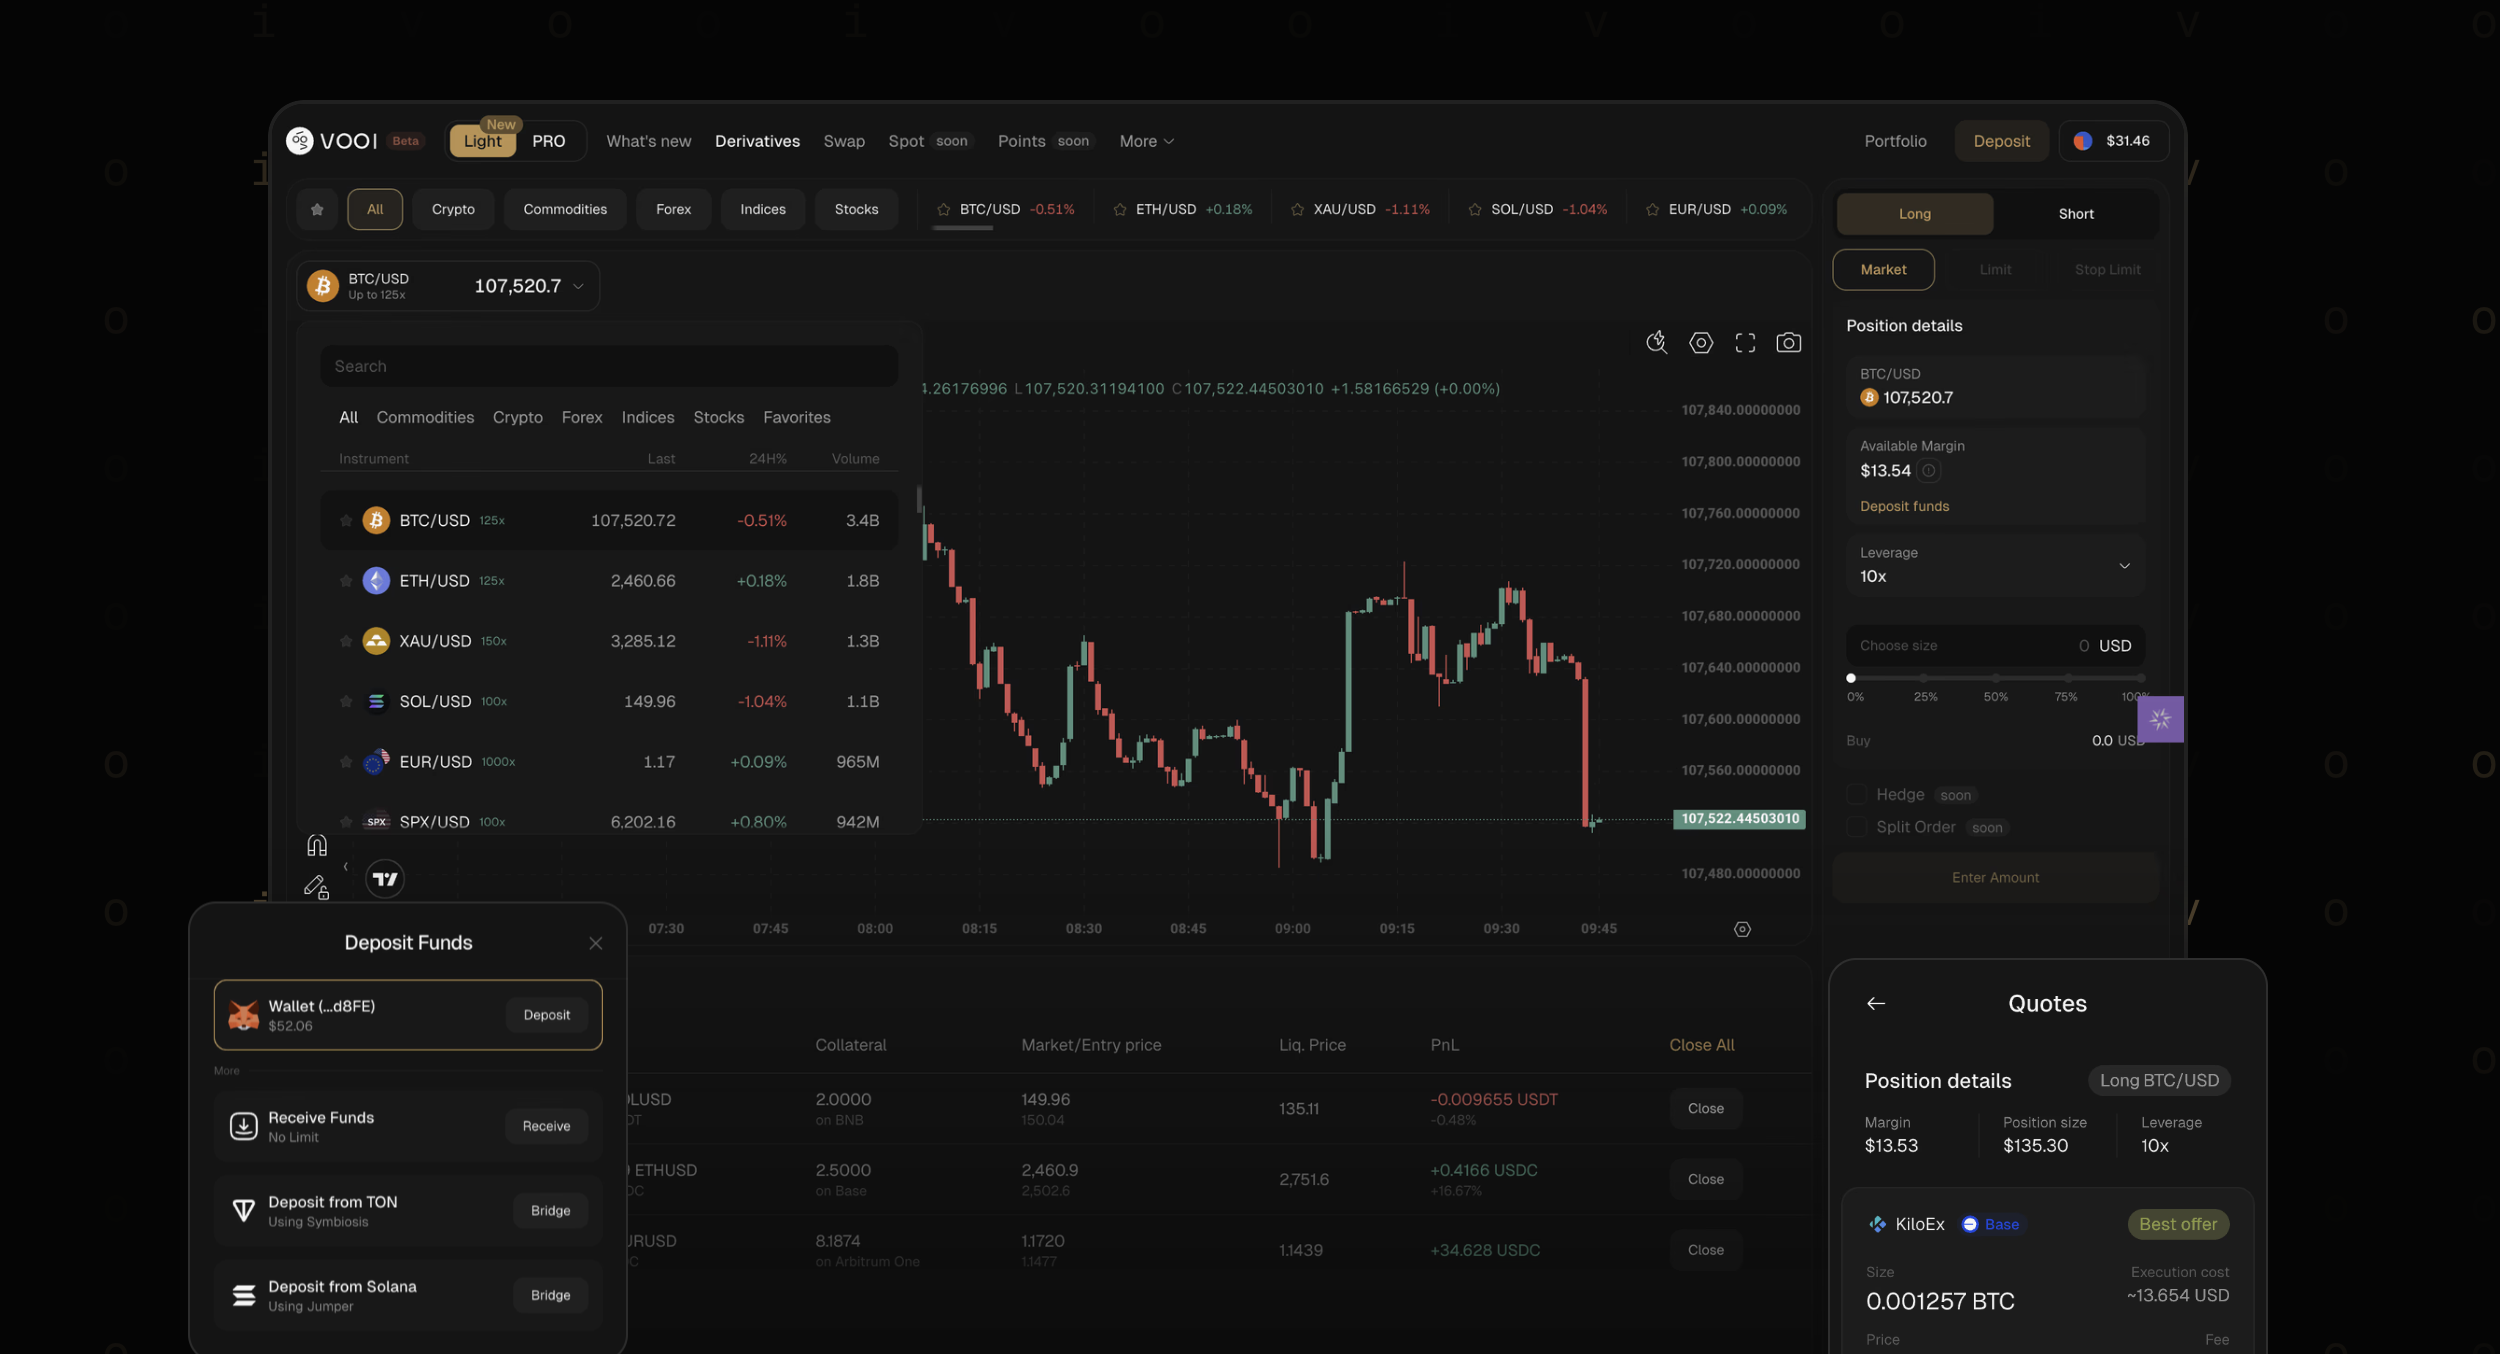Click the pencil lock drawing tool
Screen dimensions: 2500x1354
[x=316, y=887]
